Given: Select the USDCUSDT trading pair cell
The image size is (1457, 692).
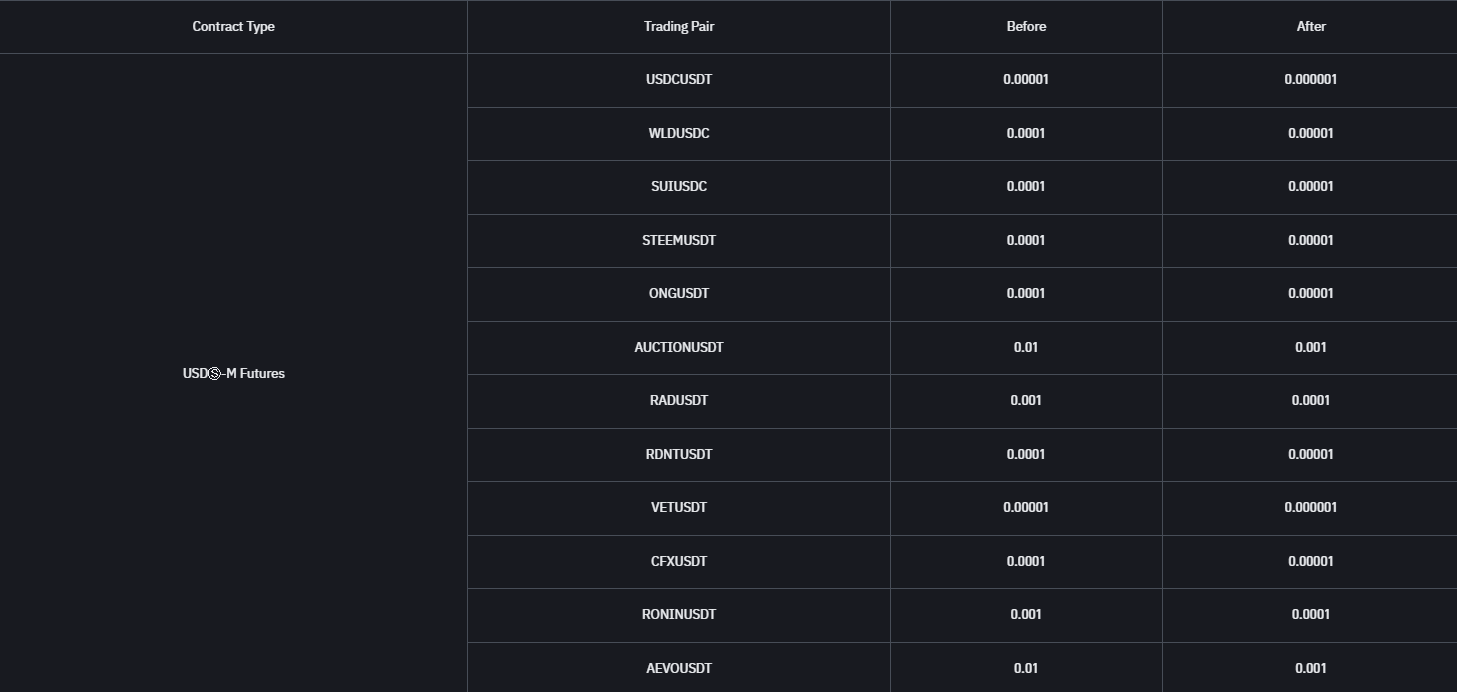Looking at the screenshot, I should 679,80.
